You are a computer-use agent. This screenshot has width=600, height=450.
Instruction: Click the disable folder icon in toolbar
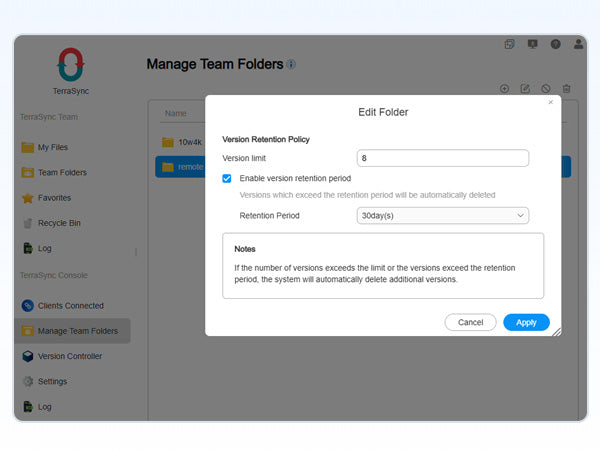click(x=546, y=89)
